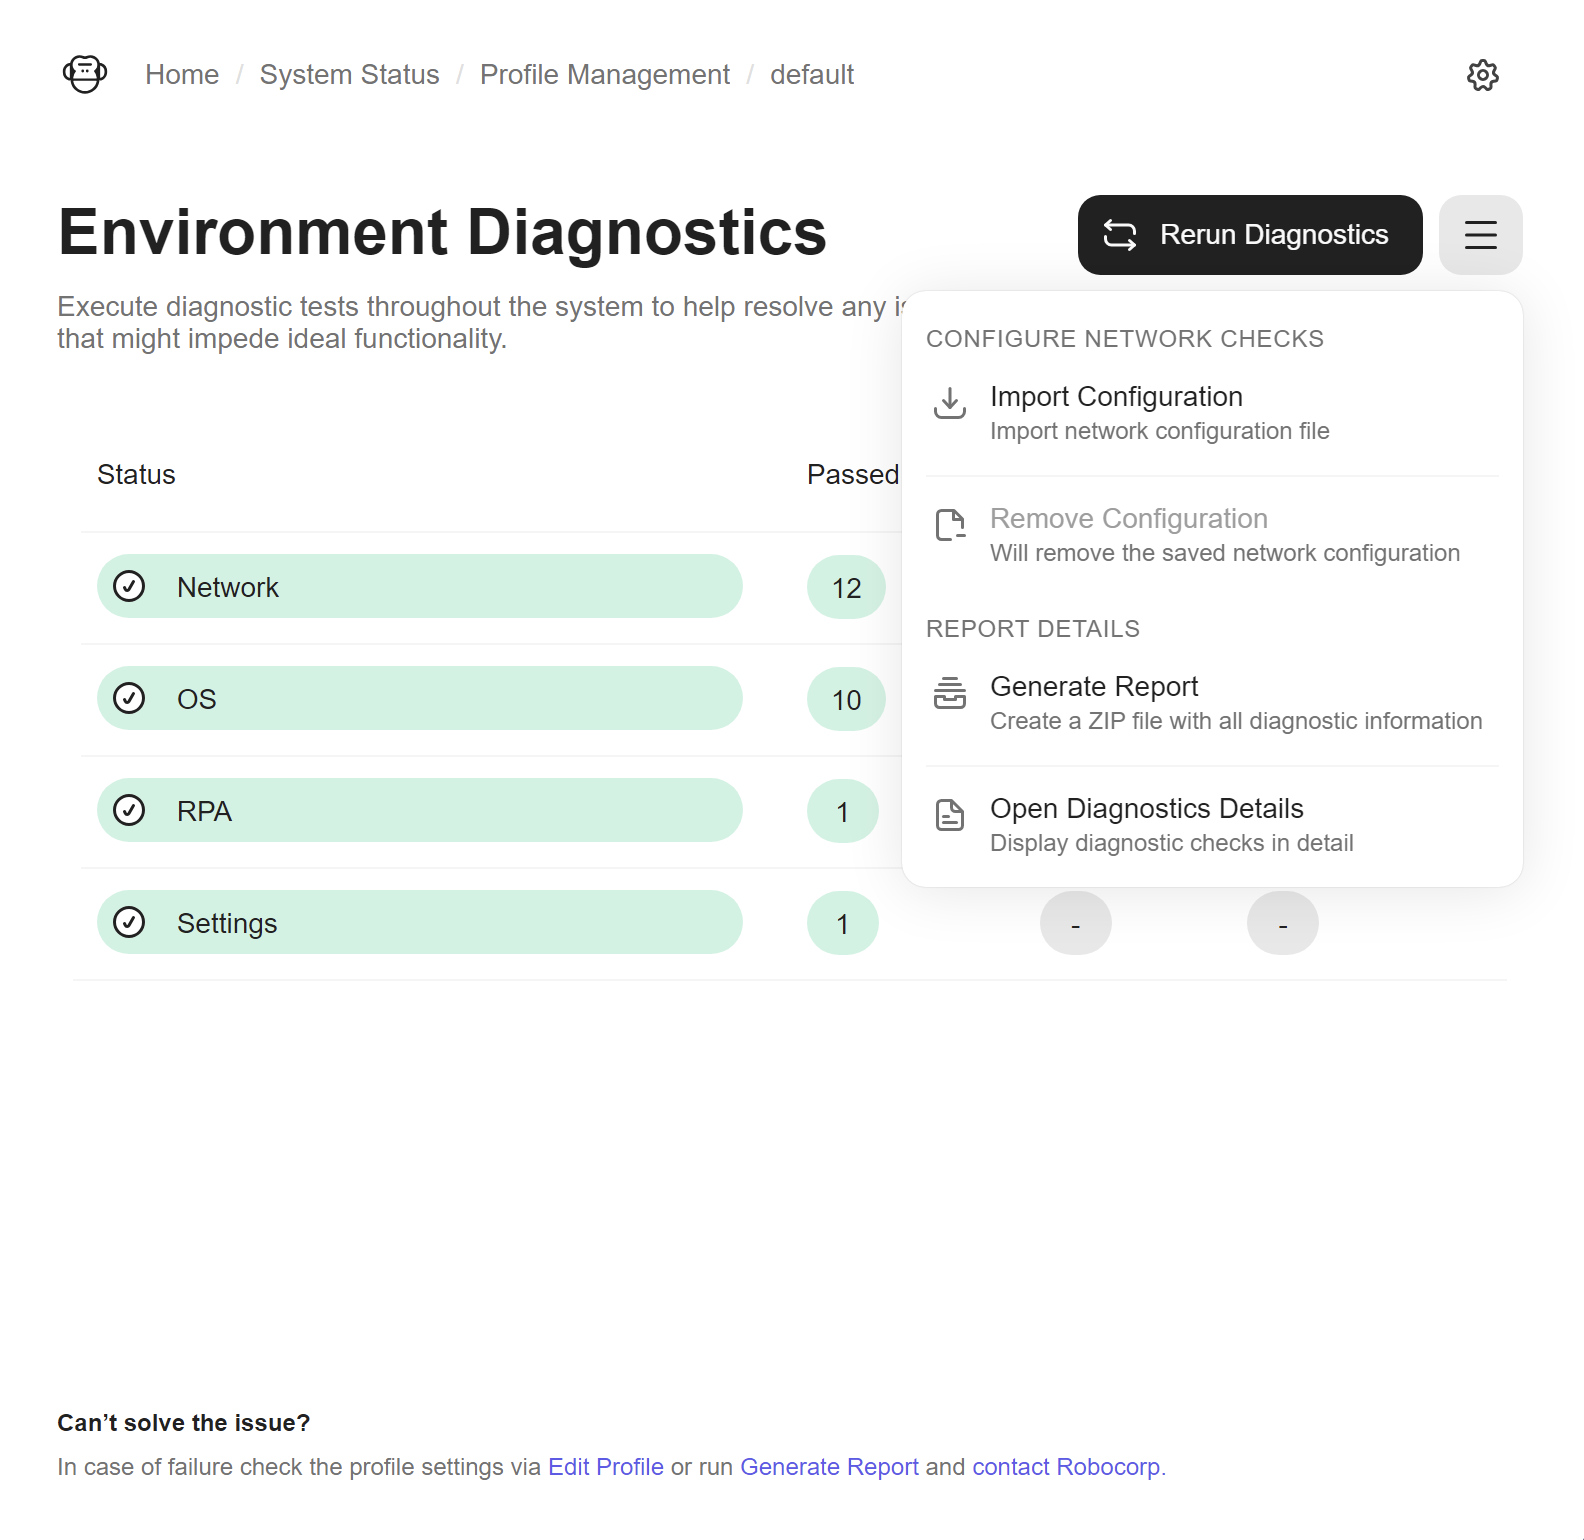The image size is (1584, 1540).
Task: Follow the Edit Profile link
Action: click(606, 1467)
